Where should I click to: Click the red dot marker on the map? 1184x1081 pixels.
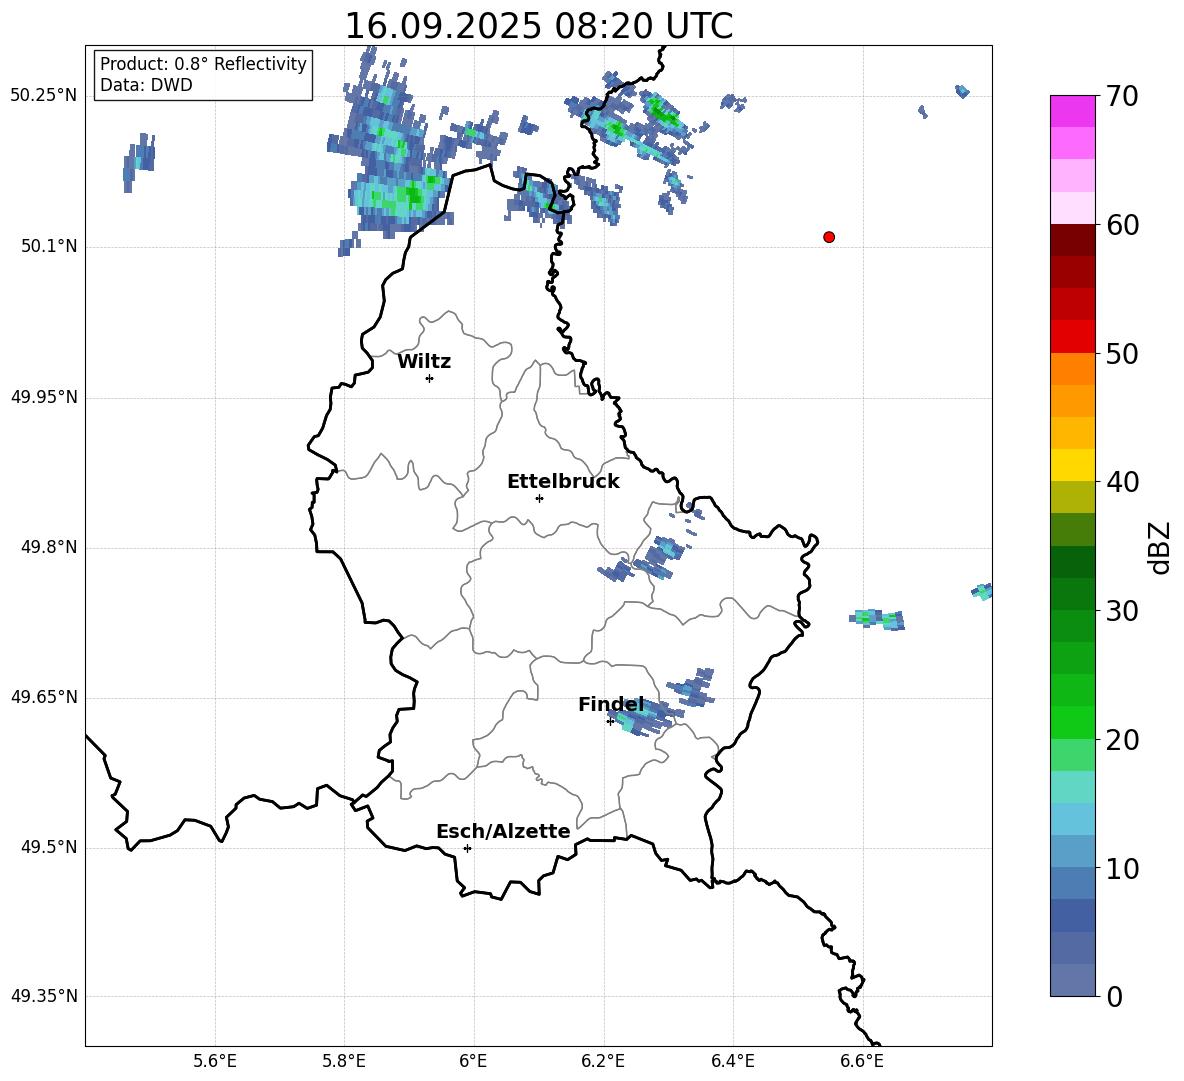tap(828, 237)
